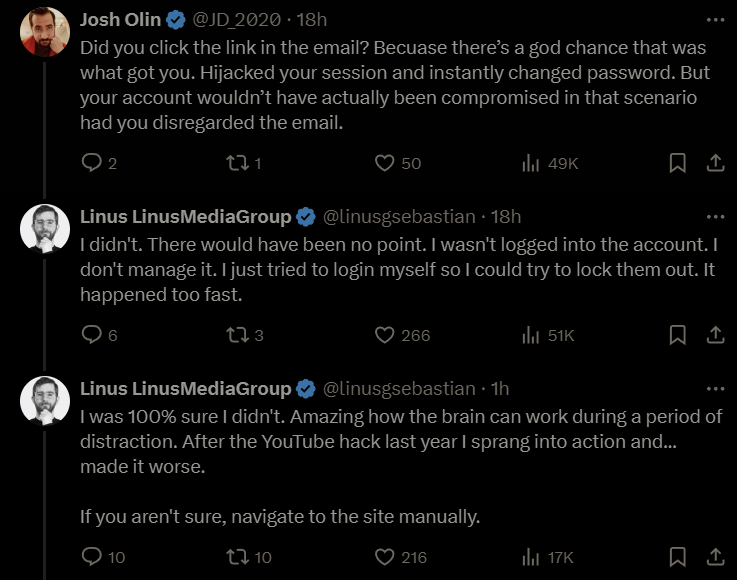Open @JD_2020 profile handle
The height and width of the screenshot is (580, 737).
tap(237, 20)
